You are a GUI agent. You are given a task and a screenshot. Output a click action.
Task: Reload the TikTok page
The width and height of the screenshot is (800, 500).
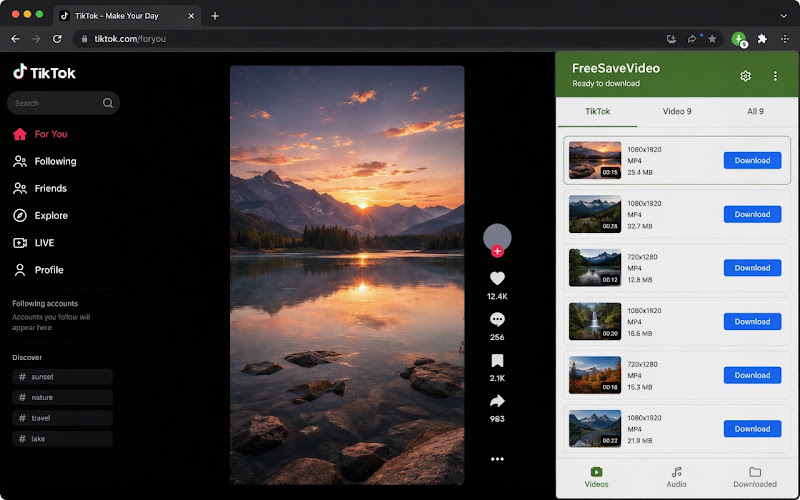pos(57,39)
